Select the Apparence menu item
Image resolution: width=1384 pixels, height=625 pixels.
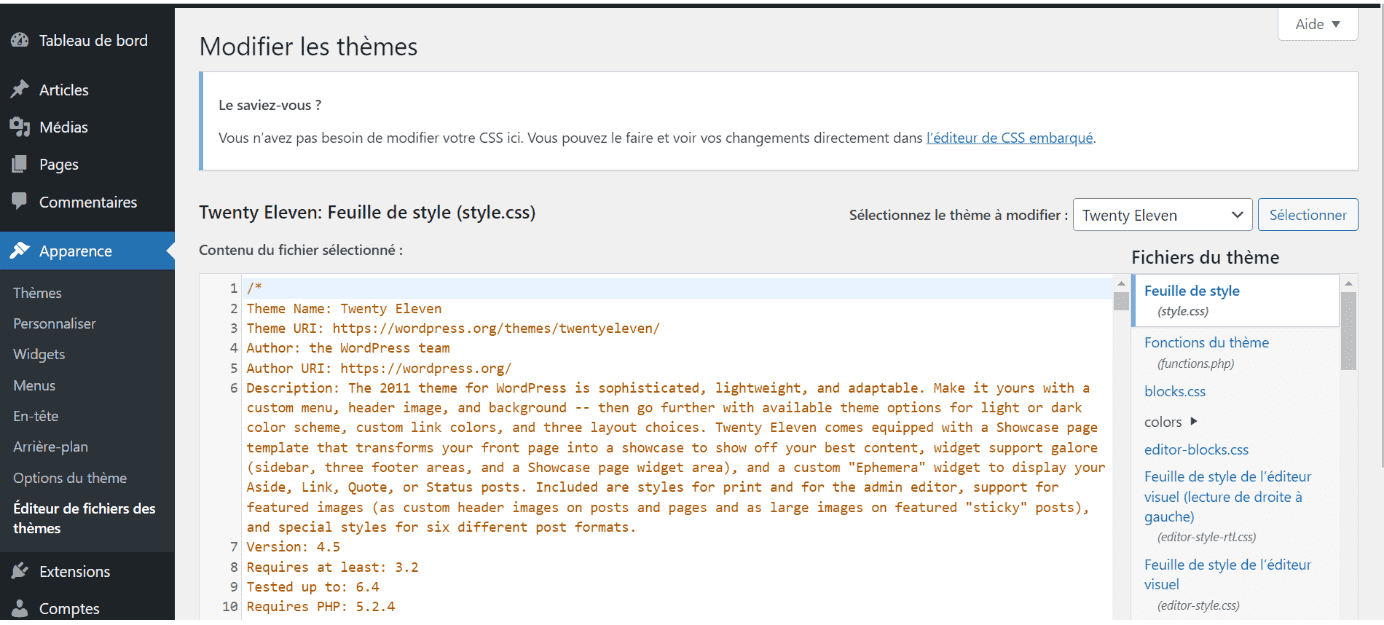(x=87, y=251)
